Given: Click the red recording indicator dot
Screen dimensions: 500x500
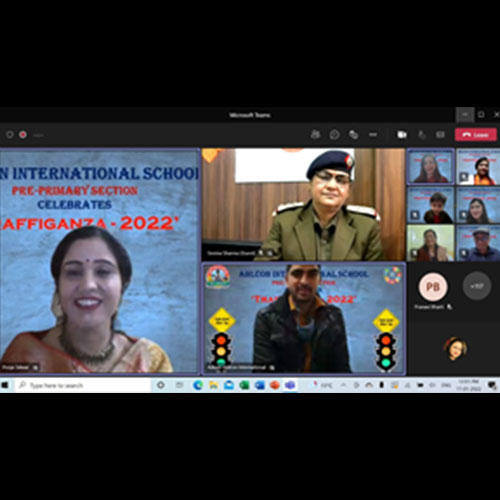Looking at the screenshot, I should [x=23, y=135].
